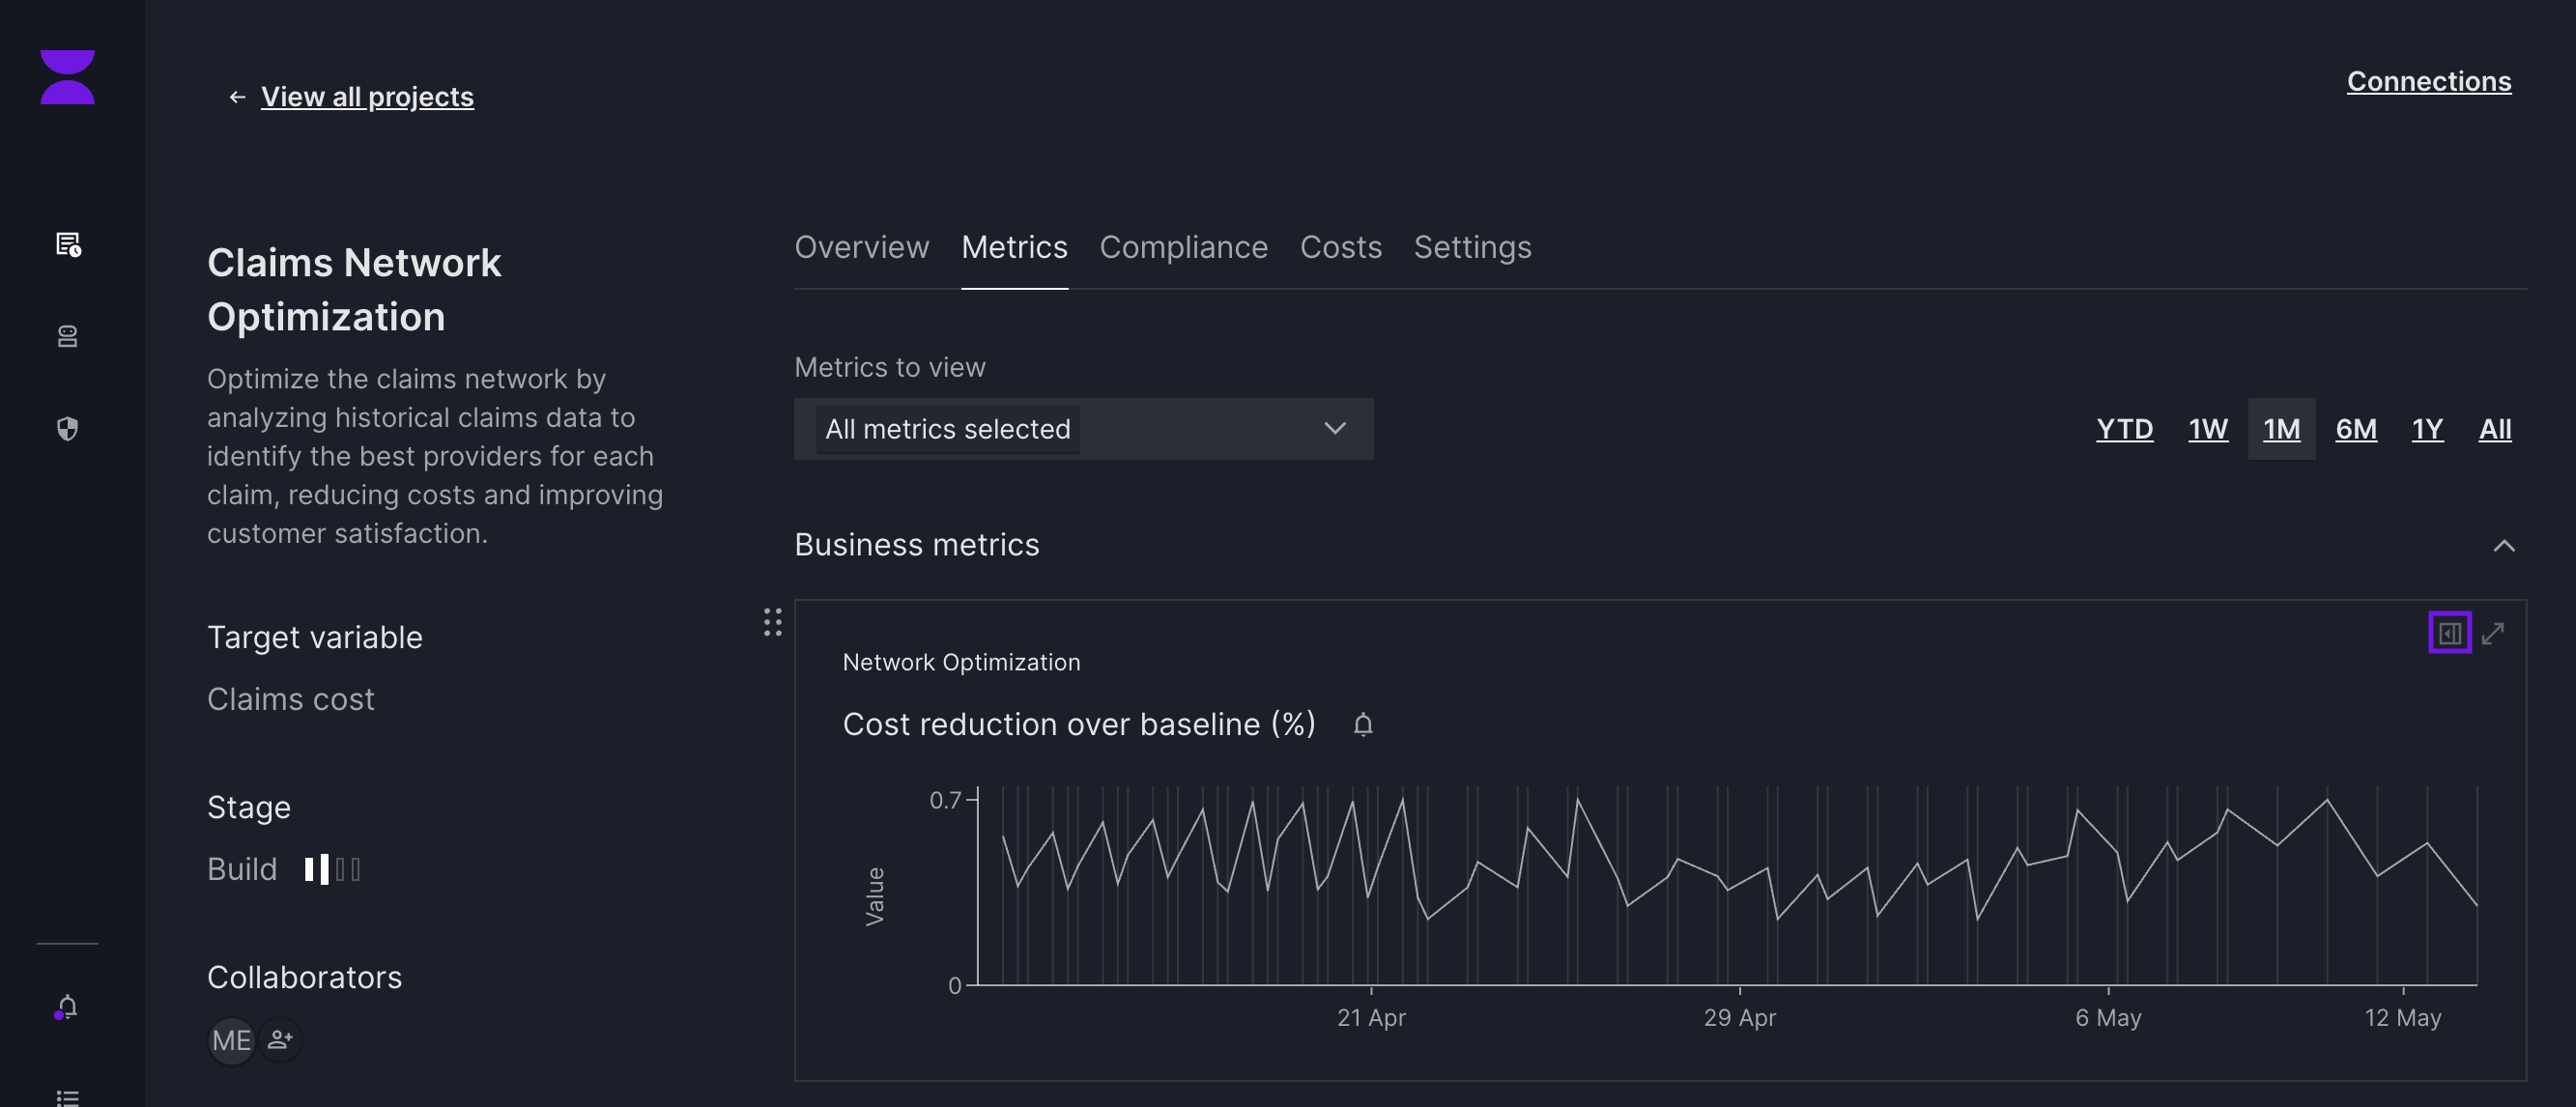2576x1107 pixels.
Task: Select the agent robot icon in sidebar
Action: click(67, 336)
